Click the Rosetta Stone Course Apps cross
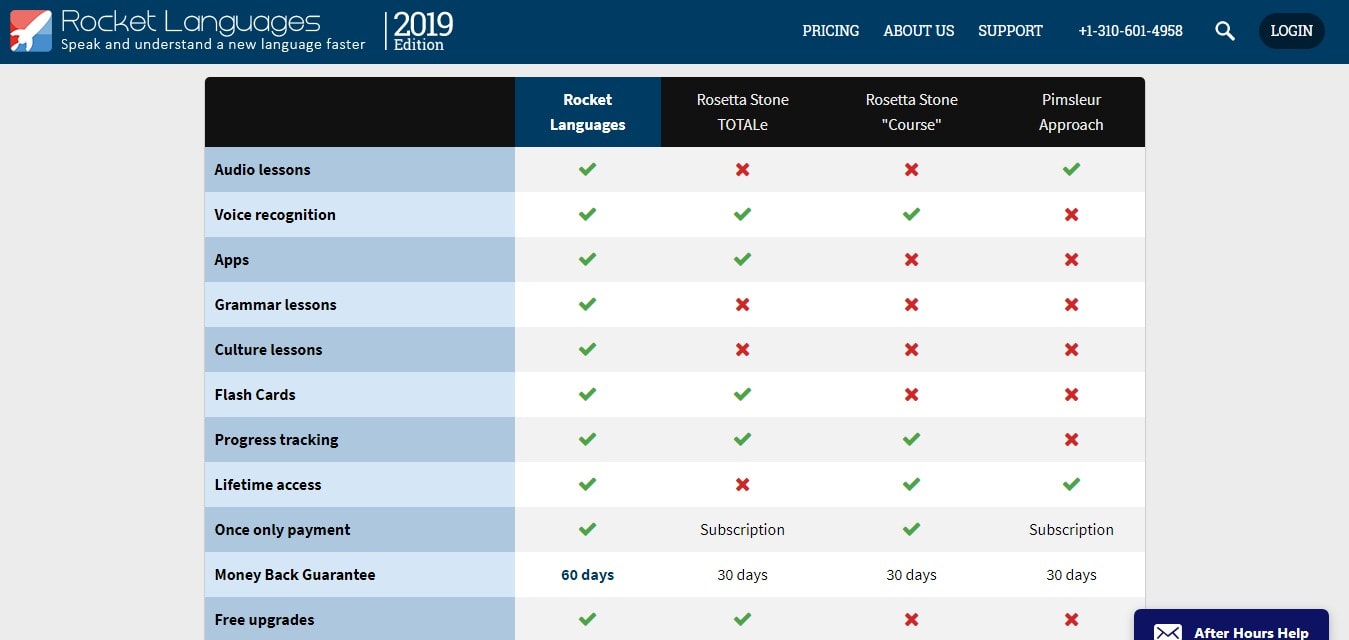 coord(911,260)
